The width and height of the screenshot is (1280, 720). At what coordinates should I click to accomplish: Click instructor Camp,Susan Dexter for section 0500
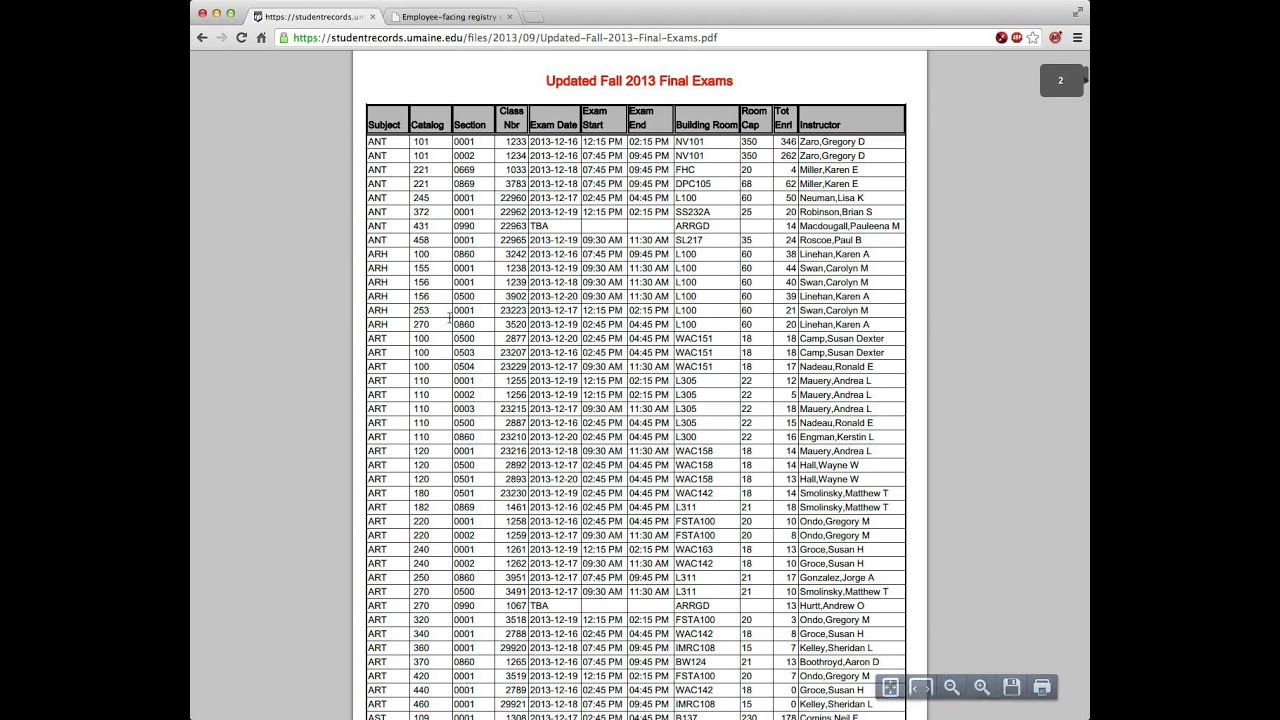coord(841,338)
